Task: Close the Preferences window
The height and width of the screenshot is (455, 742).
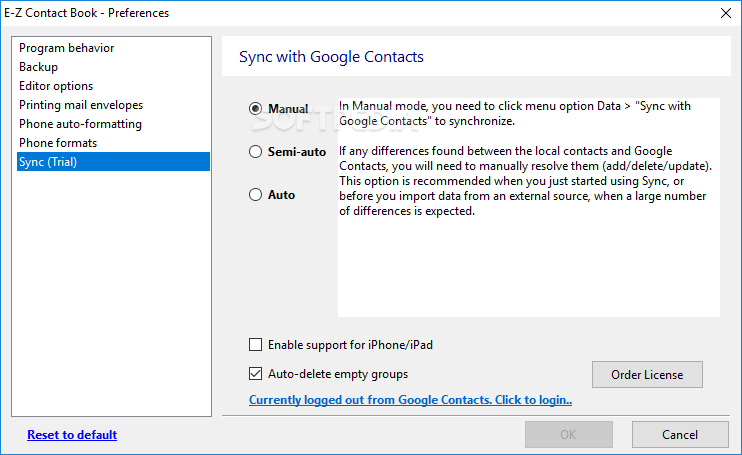Action: point(726,13)
